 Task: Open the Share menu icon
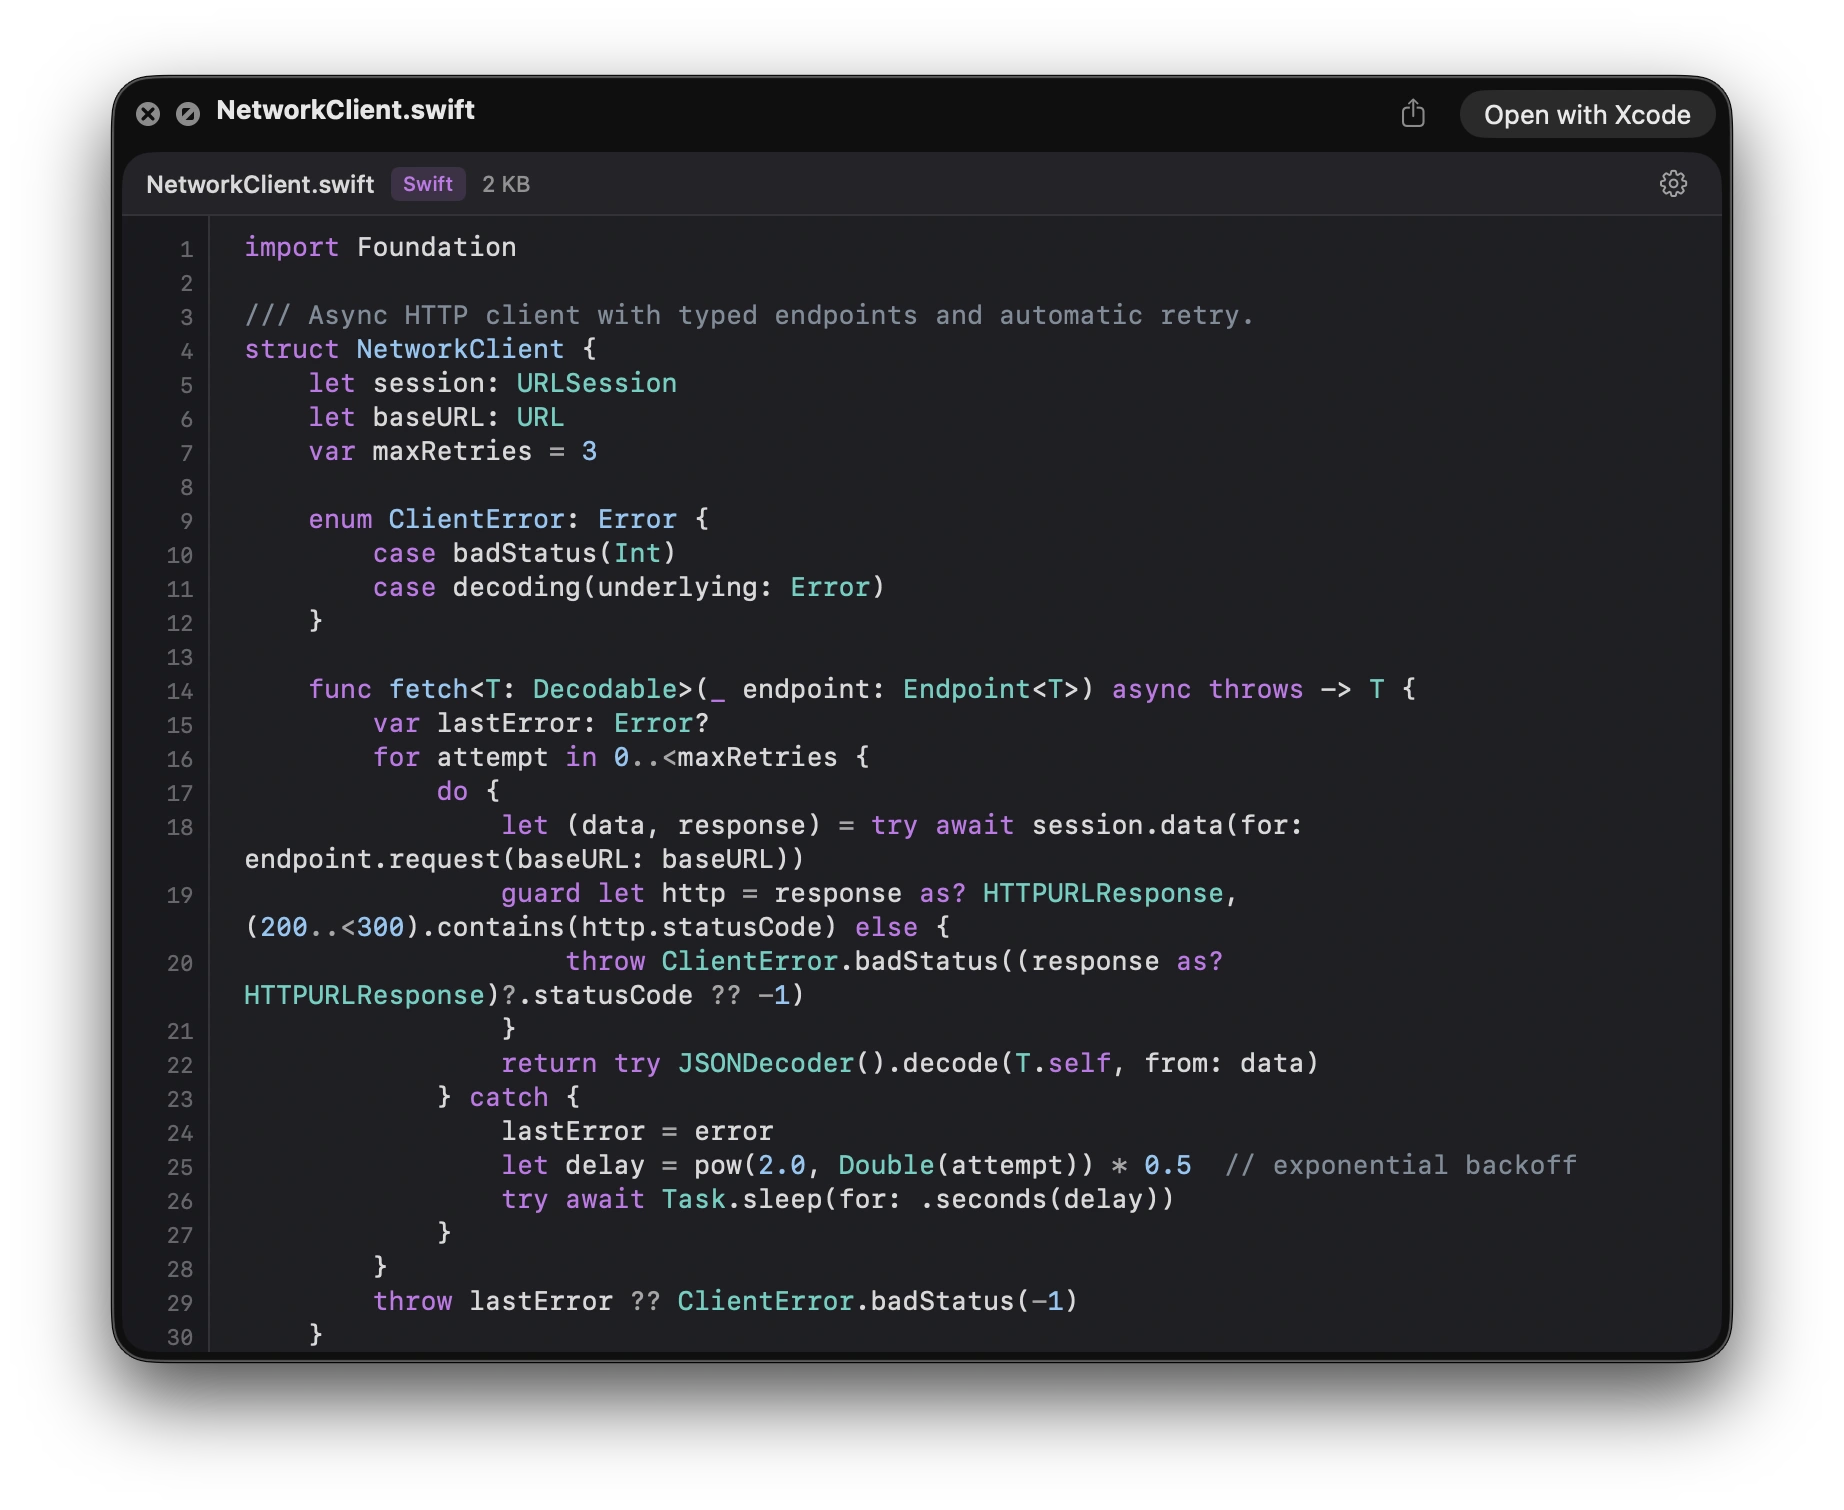1413,113
